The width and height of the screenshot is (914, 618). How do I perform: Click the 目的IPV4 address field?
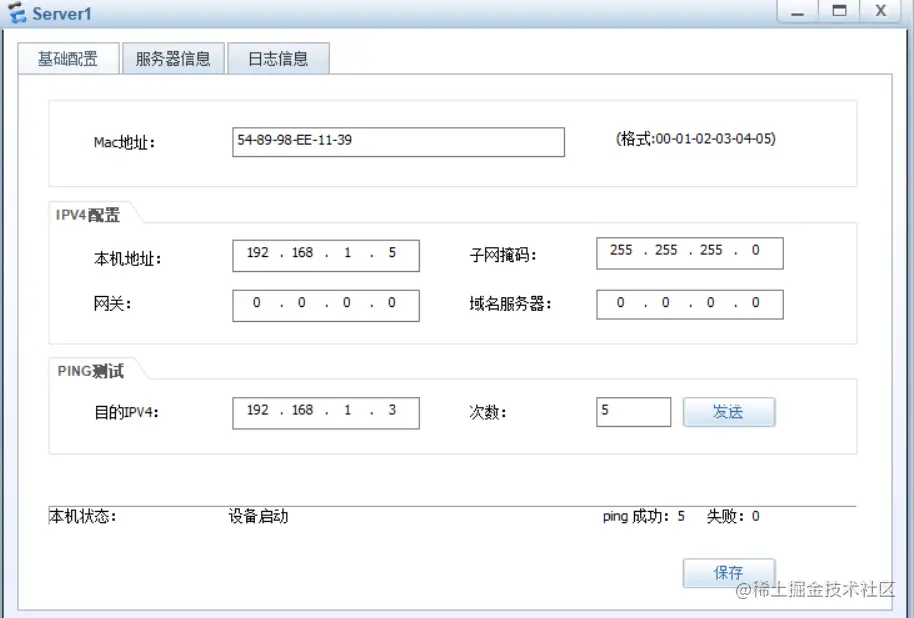point(326,413)
